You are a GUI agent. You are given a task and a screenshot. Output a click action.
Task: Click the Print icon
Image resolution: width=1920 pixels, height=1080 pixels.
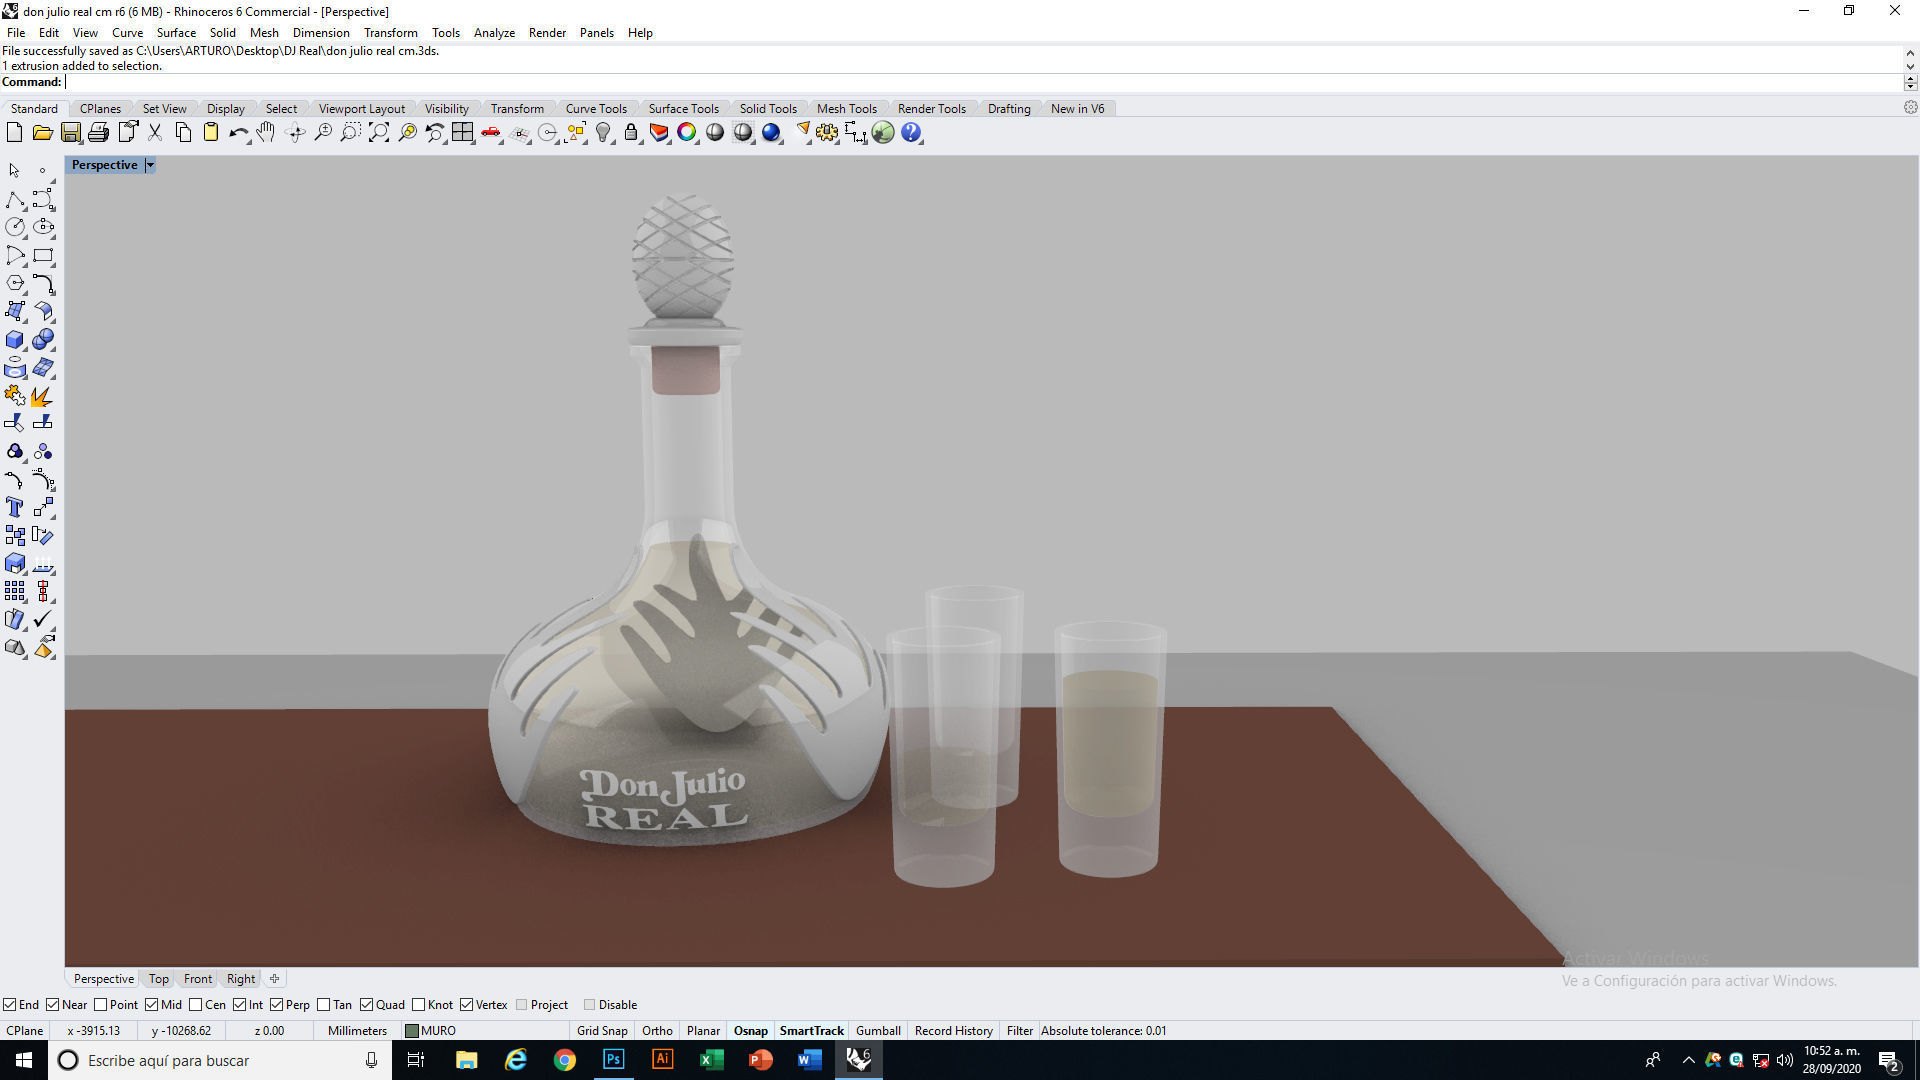point(98,132)
